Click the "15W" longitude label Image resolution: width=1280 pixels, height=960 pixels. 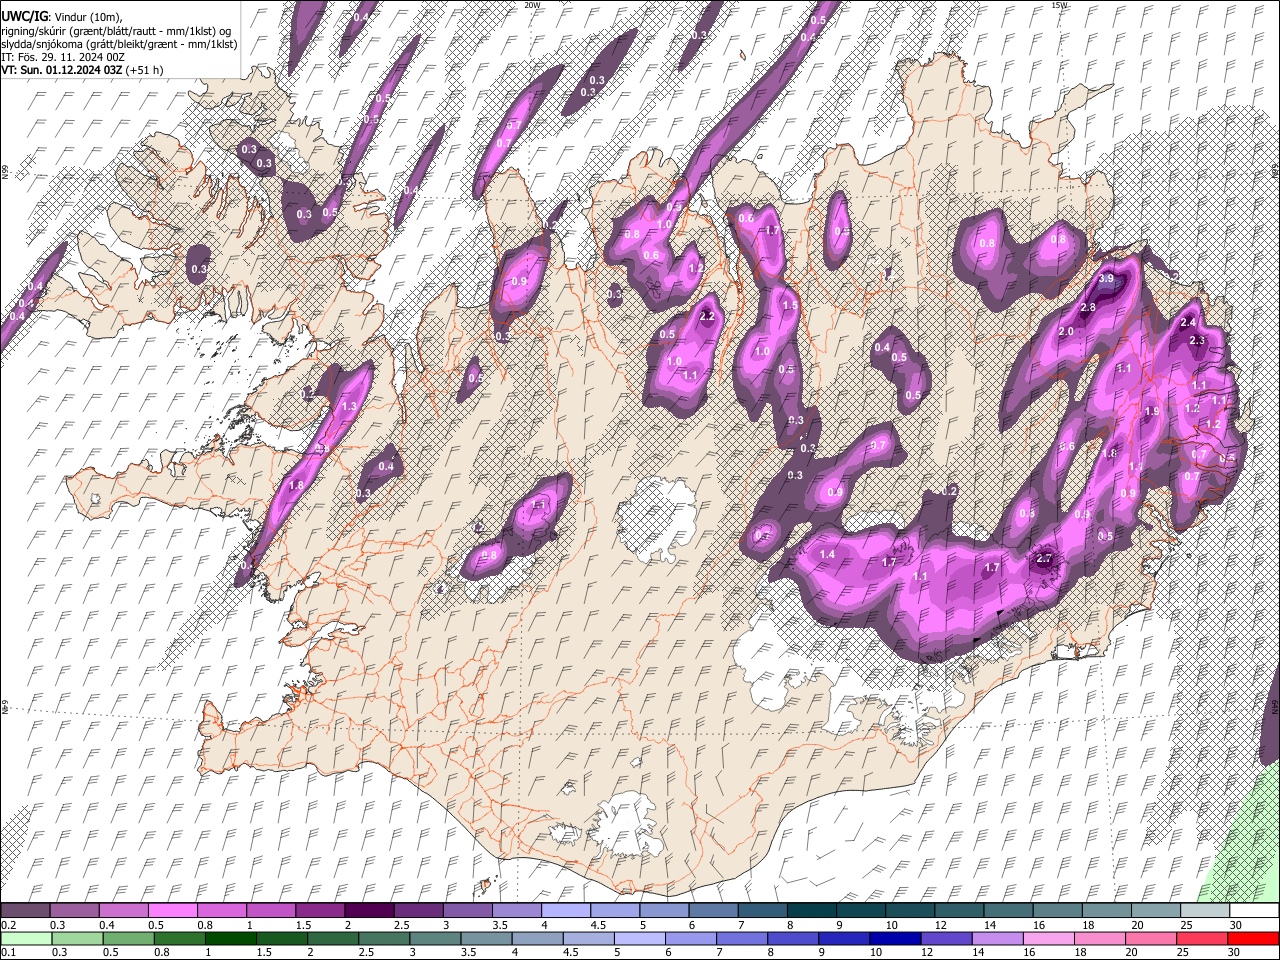click(x=1059, y=5)
